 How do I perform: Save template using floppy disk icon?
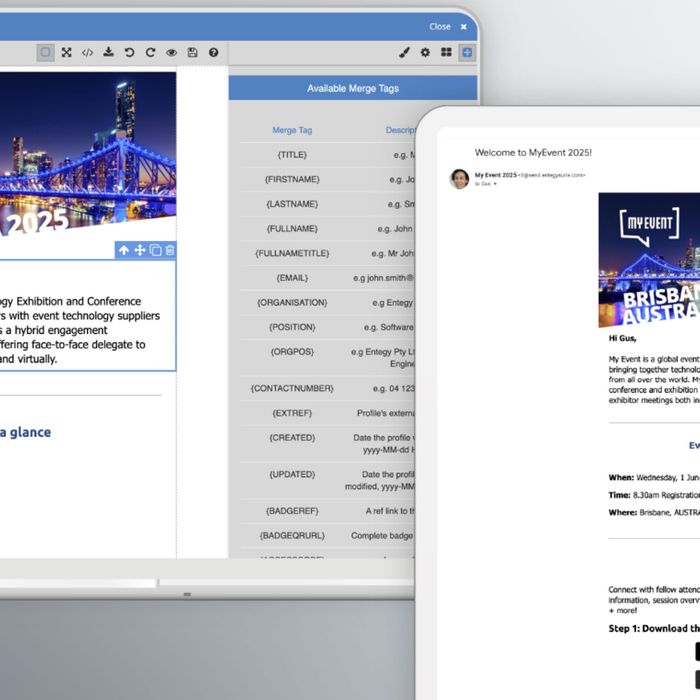(192, 53)
